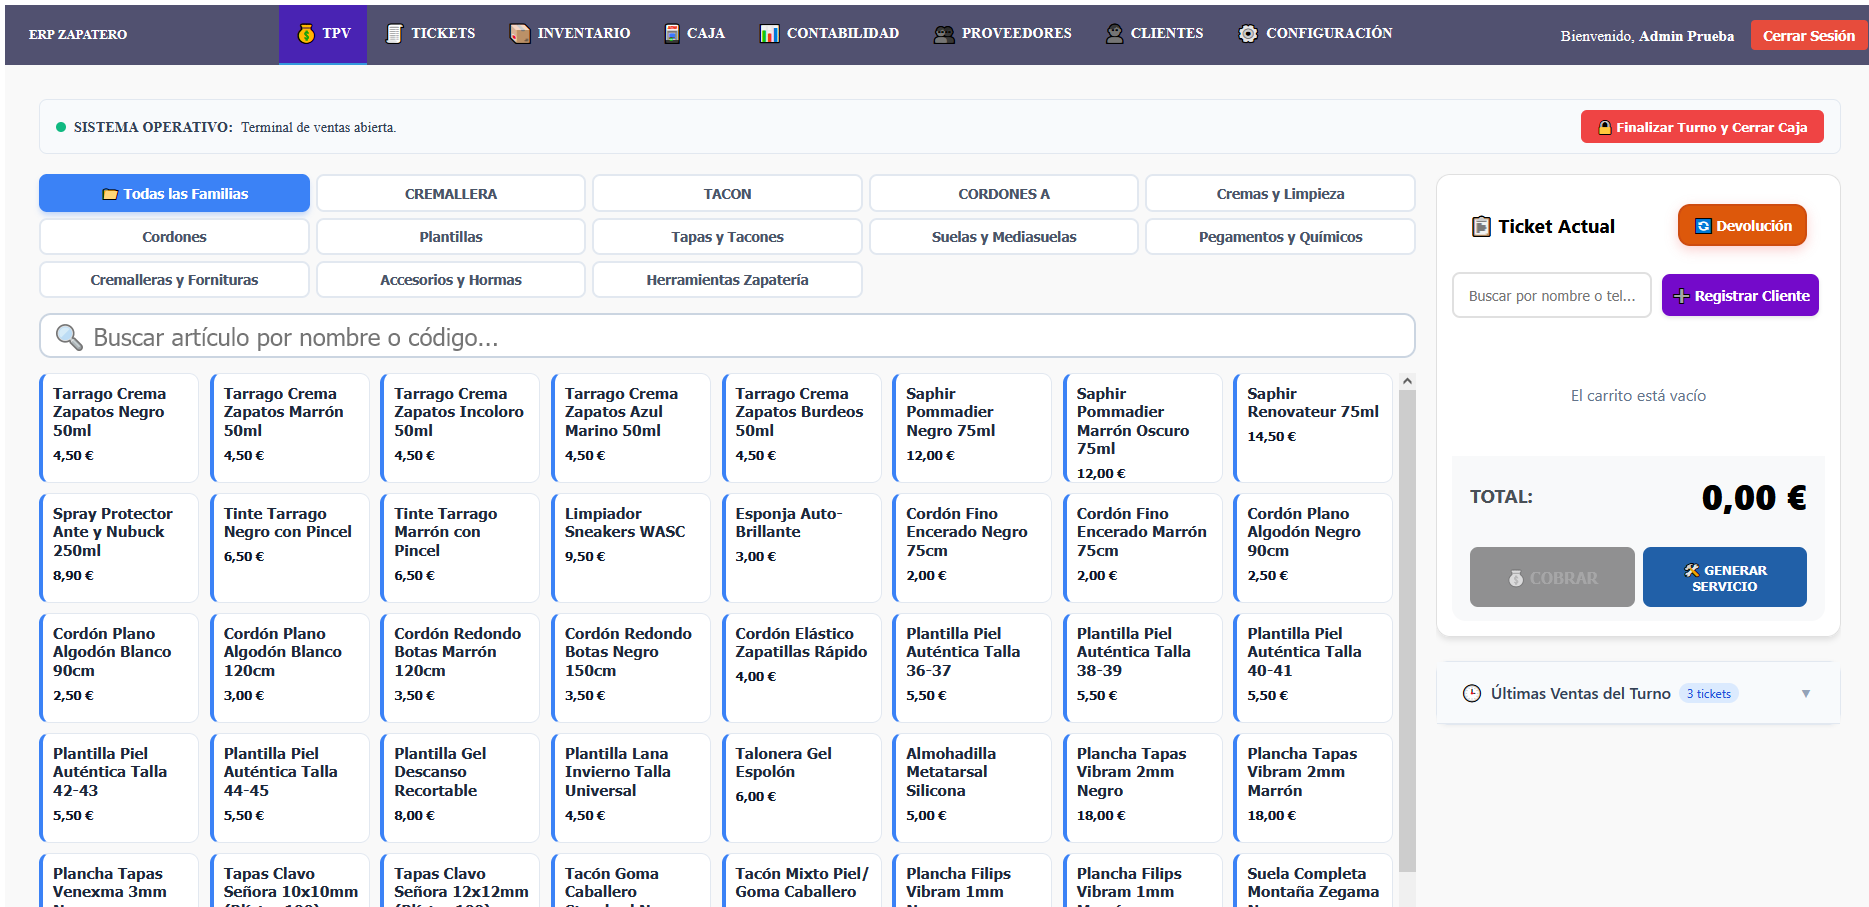Image resolution: width=1869 pixels, height=907 pixels.
Task: Click Finalizar Turno y Cerrar Caja
Action: pyautogui.click(x=1702, y=127)
